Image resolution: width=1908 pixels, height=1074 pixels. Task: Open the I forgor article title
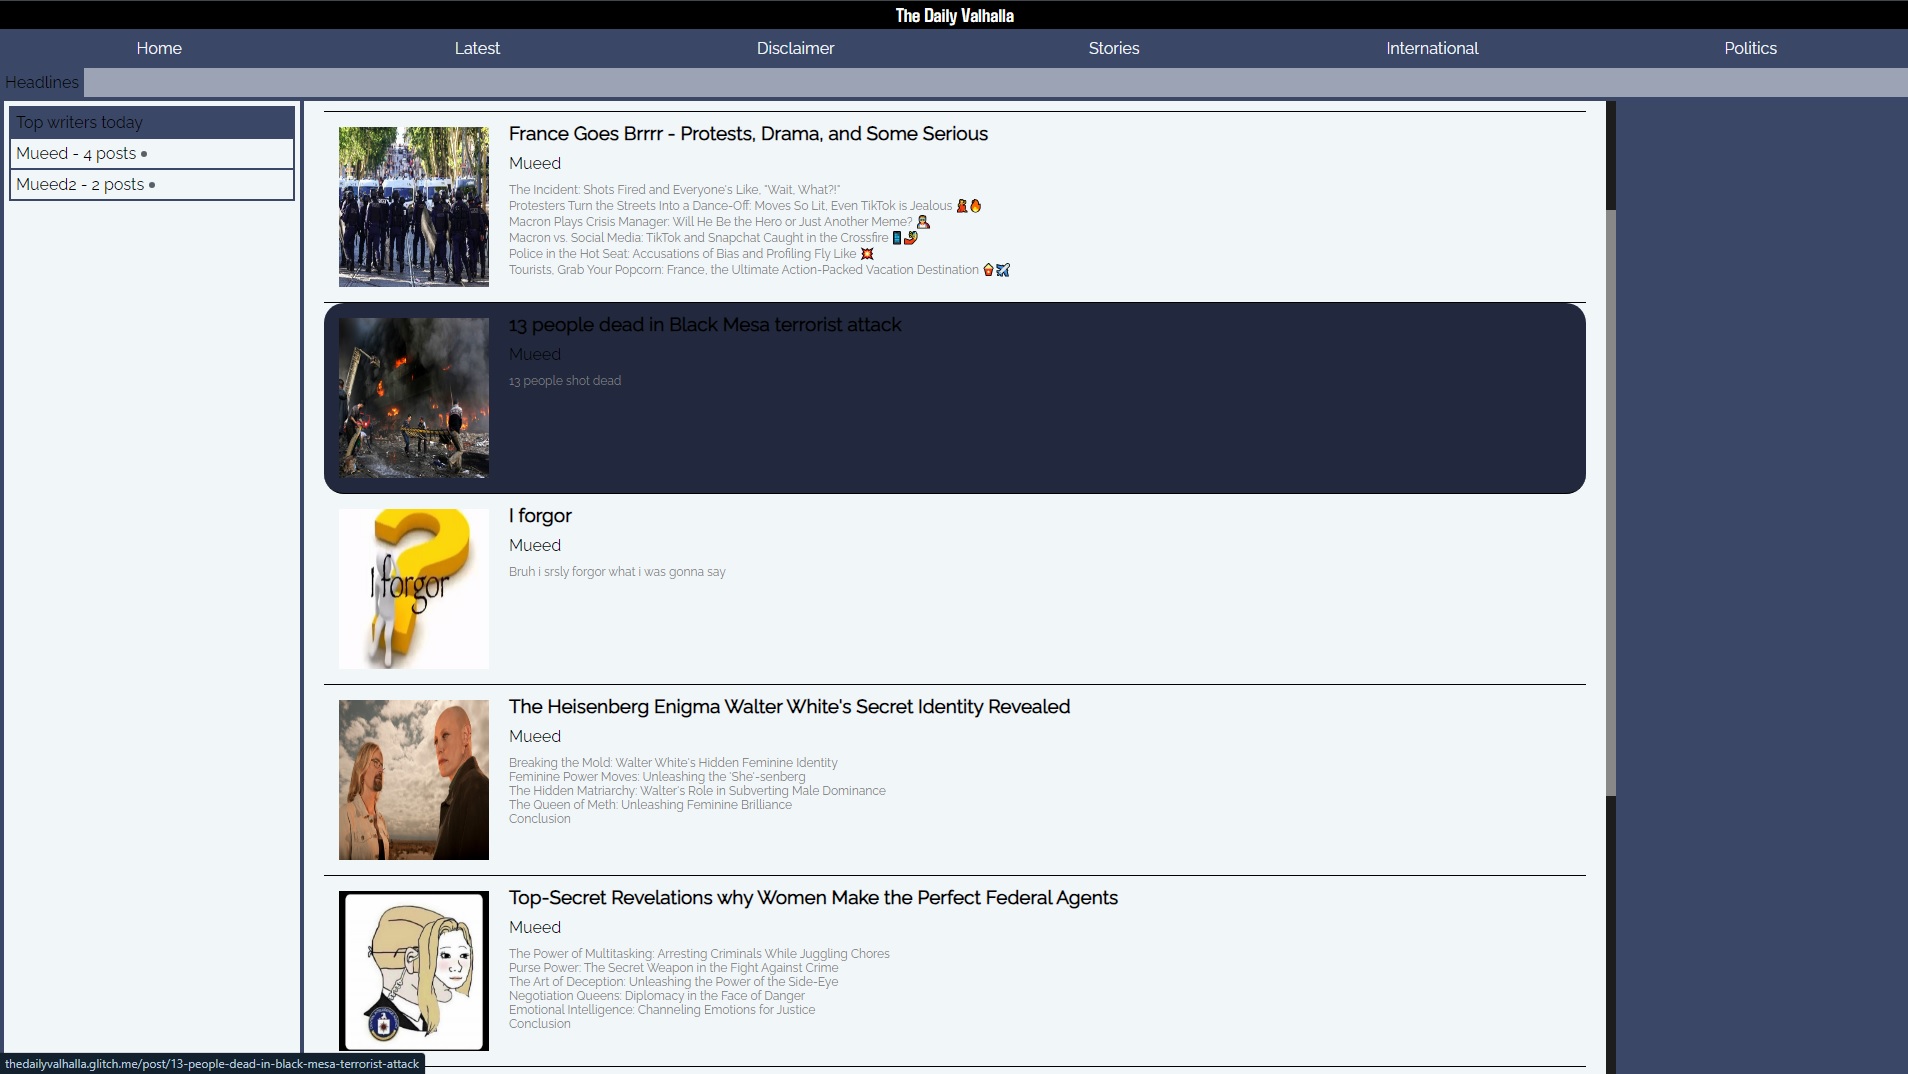540,516
